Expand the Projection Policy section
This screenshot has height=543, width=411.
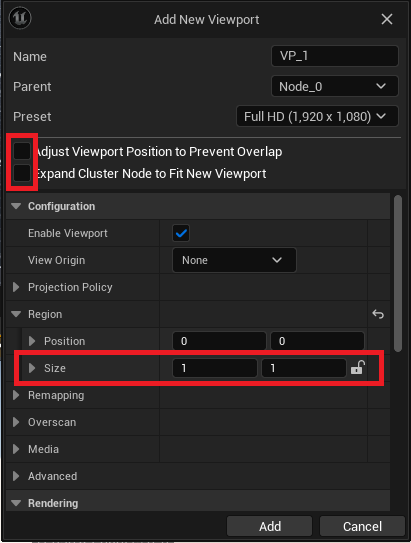pyautogui.click(x=16, y=287)
